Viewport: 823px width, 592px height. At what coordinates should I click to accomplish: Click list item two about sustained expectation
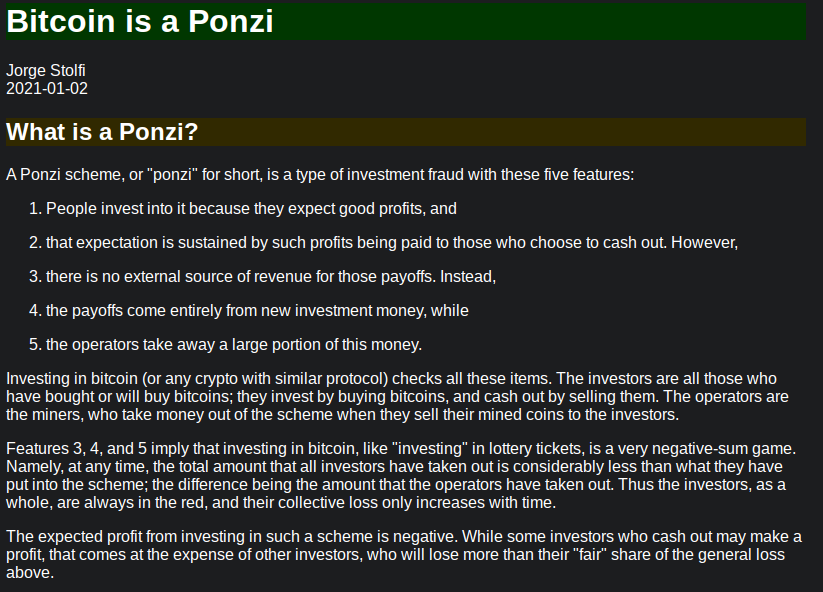coord(392,243)
